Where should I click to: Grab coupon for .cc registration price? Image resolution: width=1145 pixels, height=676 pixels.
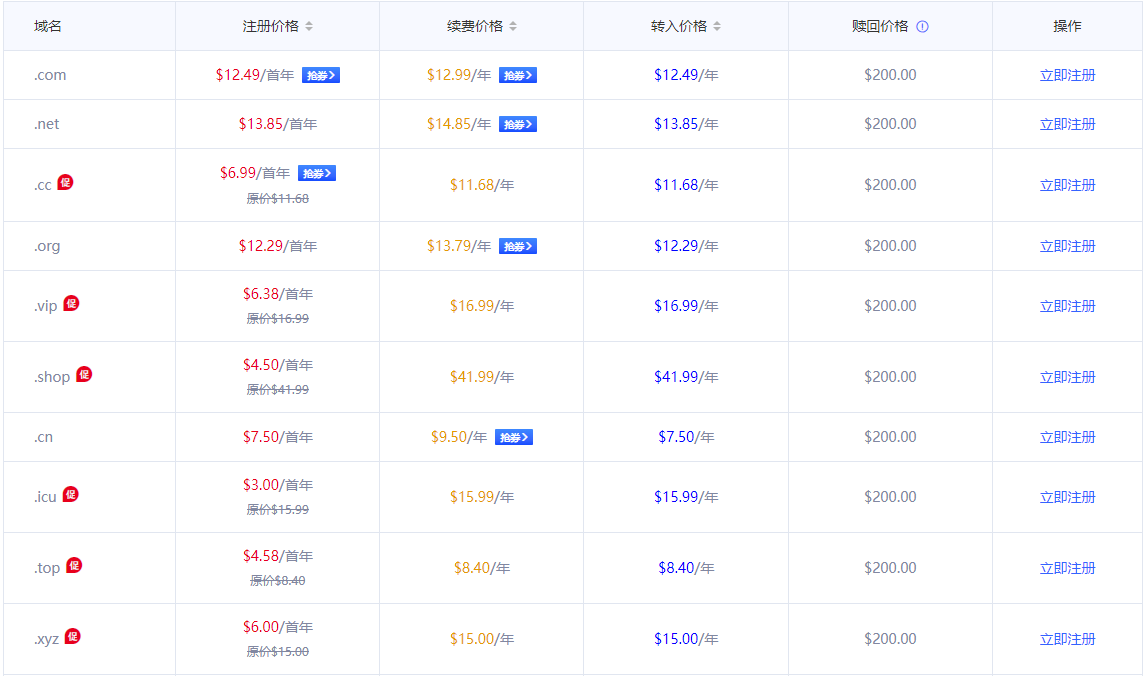317,173
